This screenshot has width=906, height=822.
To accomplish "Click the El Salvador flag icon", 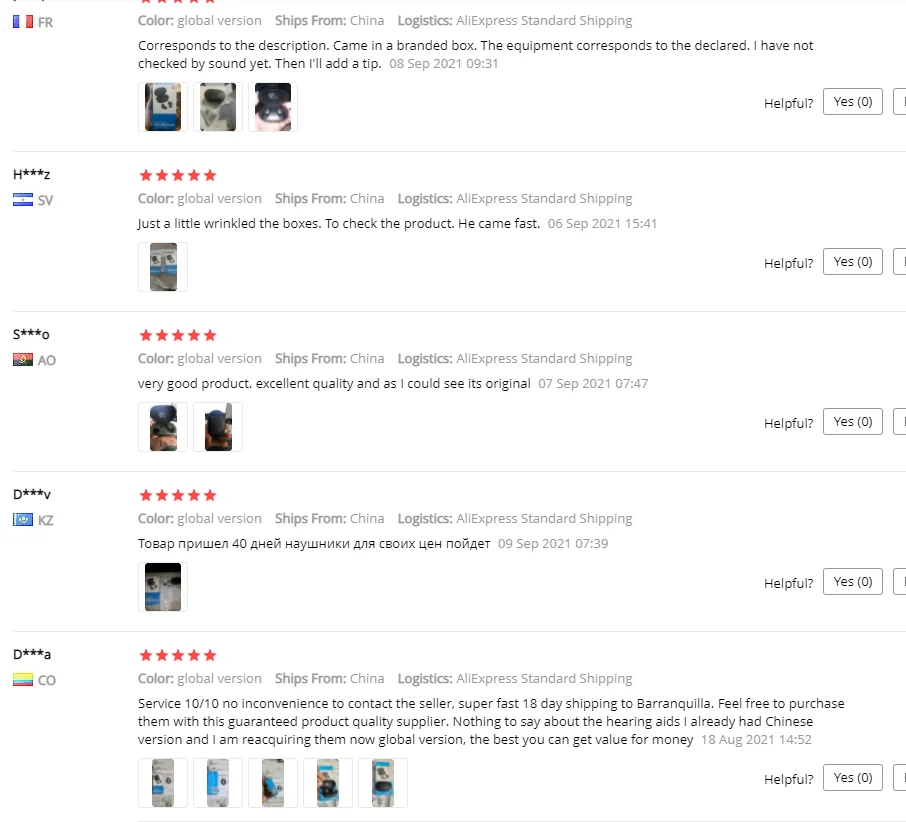I will [23, 200].
